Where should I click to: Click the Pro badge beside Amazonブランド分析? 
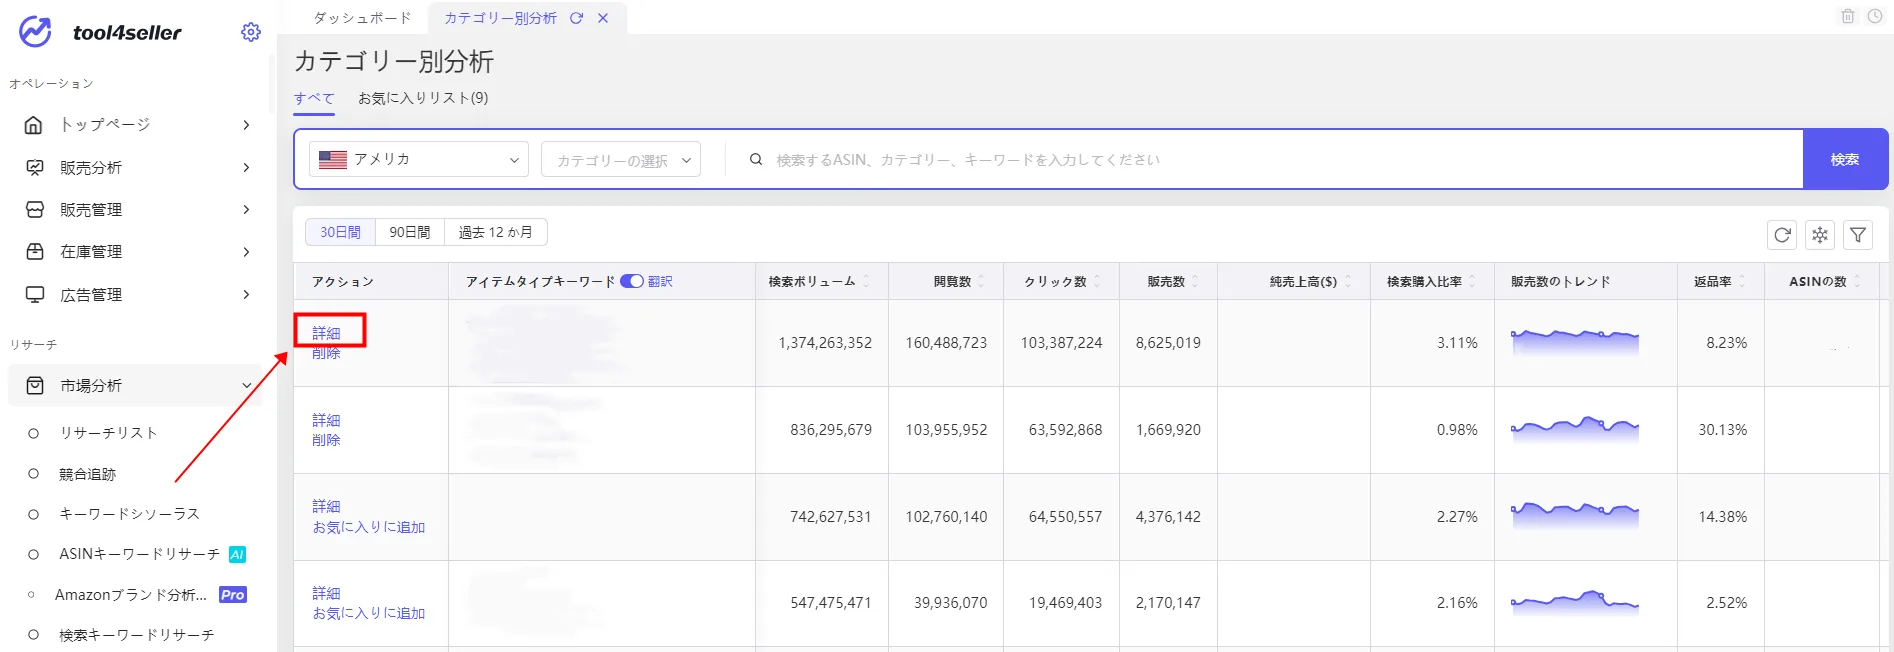233,594
